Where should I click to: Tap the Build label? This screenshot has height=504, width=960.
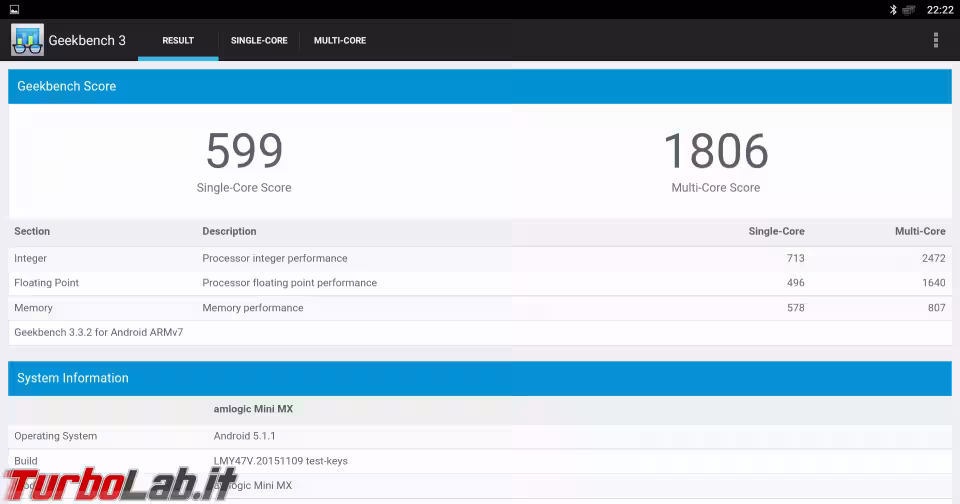[x=26, y=461]
